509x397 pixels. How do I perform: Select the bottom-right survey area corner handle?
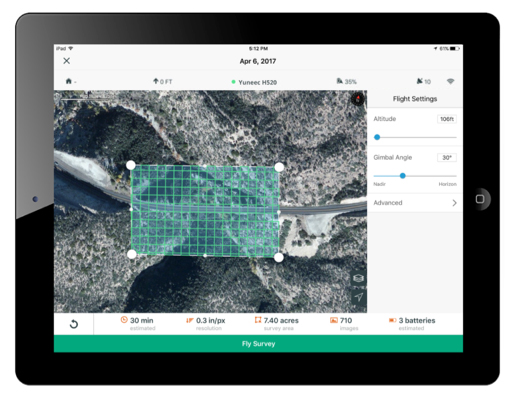(279, 257)
